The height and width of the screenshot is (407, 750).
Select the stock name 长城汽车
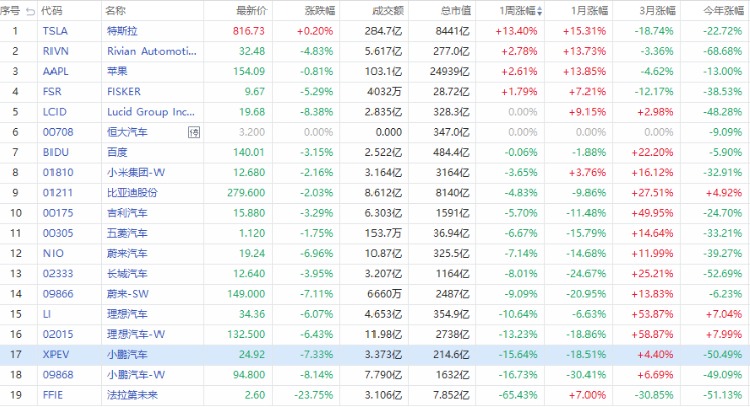point(127,274)
